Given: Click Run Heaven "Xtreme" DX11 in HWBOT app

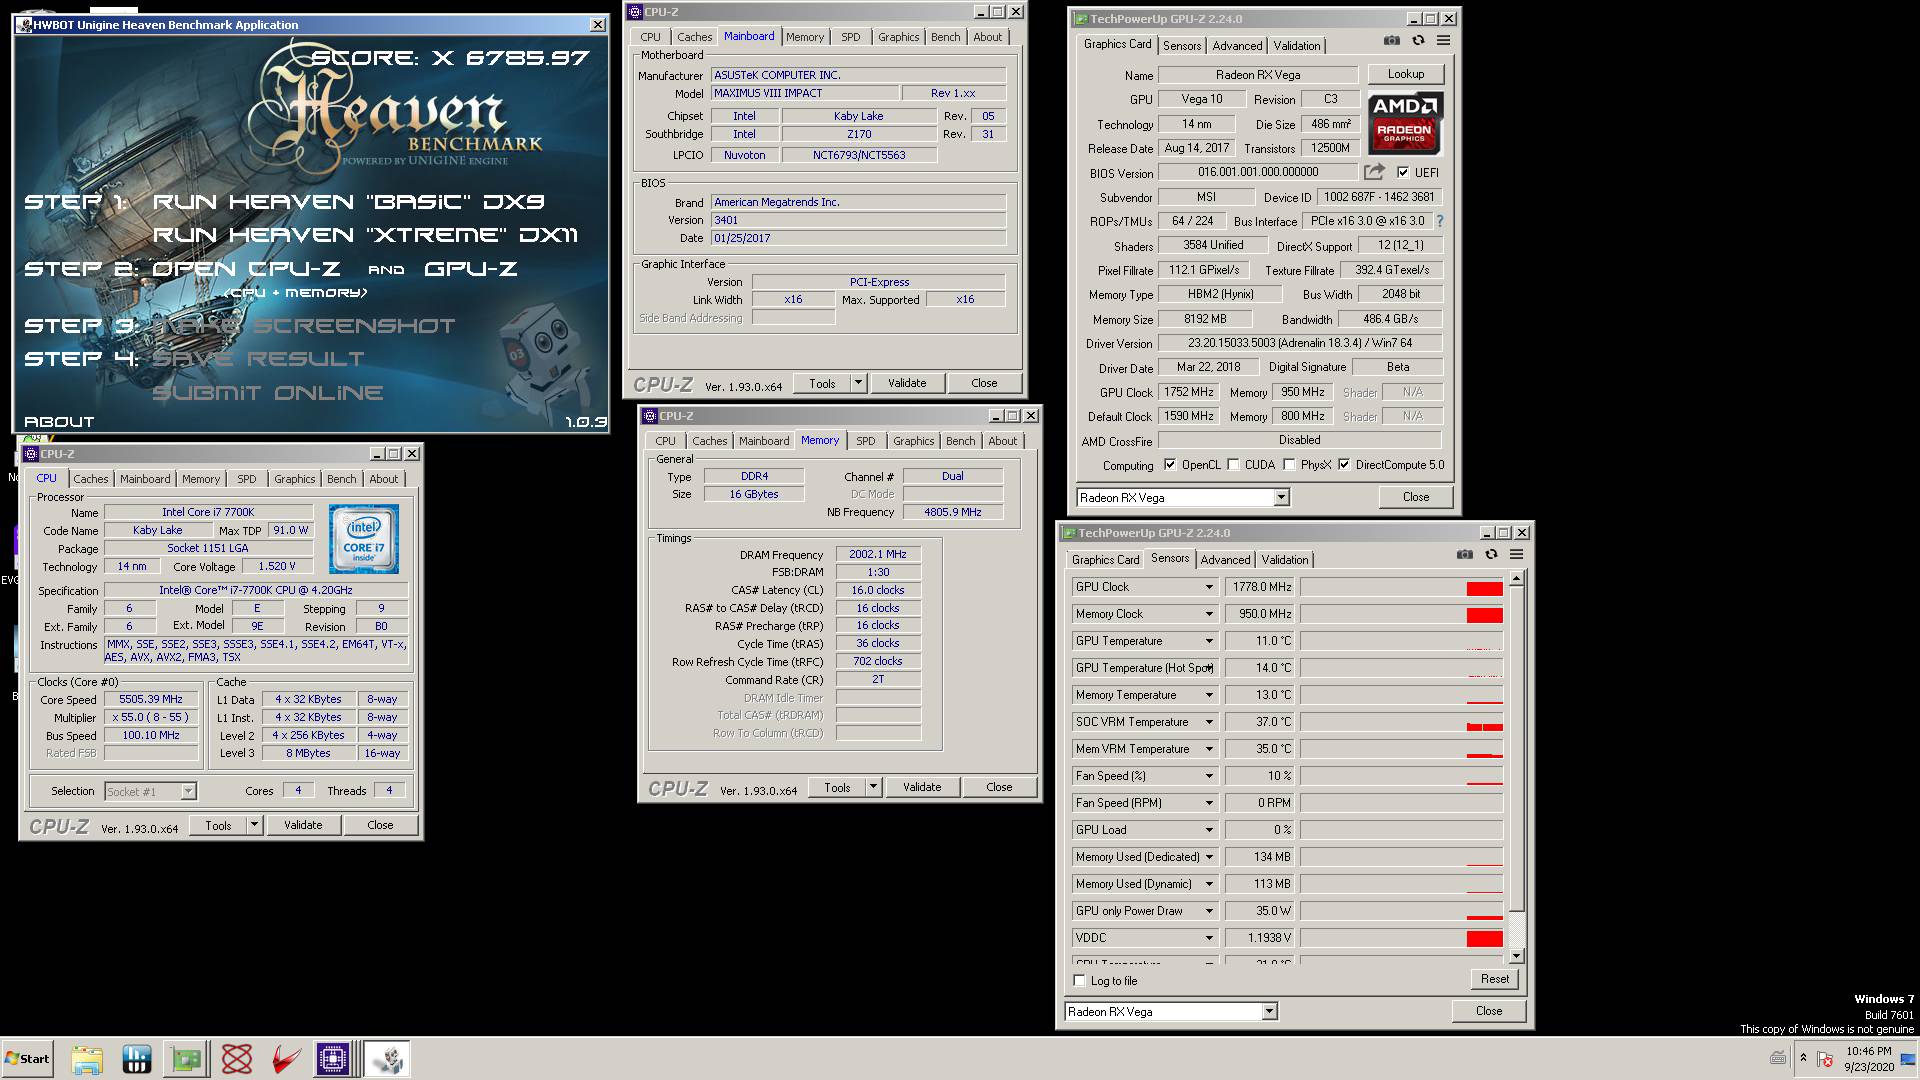Looking at the screenshot, I should [x=365, y=235].
